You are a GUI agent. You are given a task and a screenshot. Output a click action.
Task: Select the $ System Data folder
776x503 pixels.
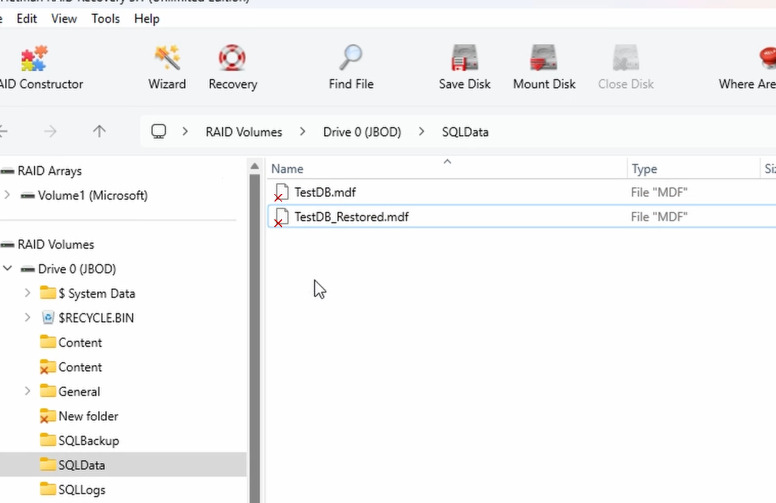pos(97,294)
